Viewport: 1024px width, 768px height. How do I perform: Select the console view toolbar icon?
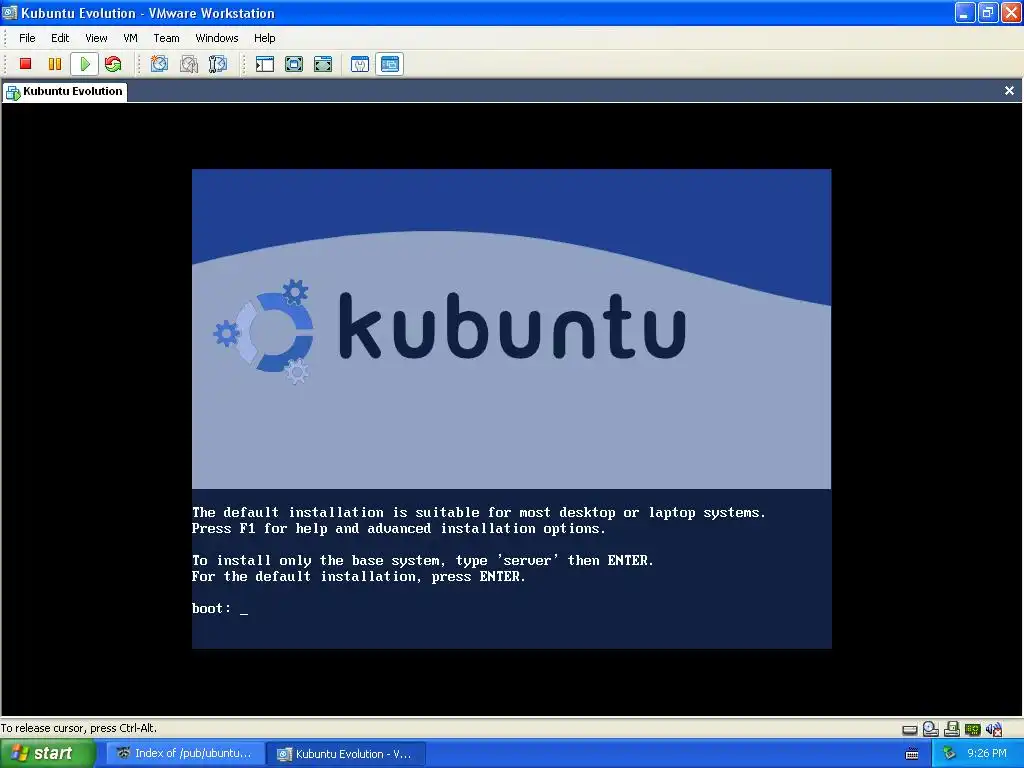(x=389, y=64)
